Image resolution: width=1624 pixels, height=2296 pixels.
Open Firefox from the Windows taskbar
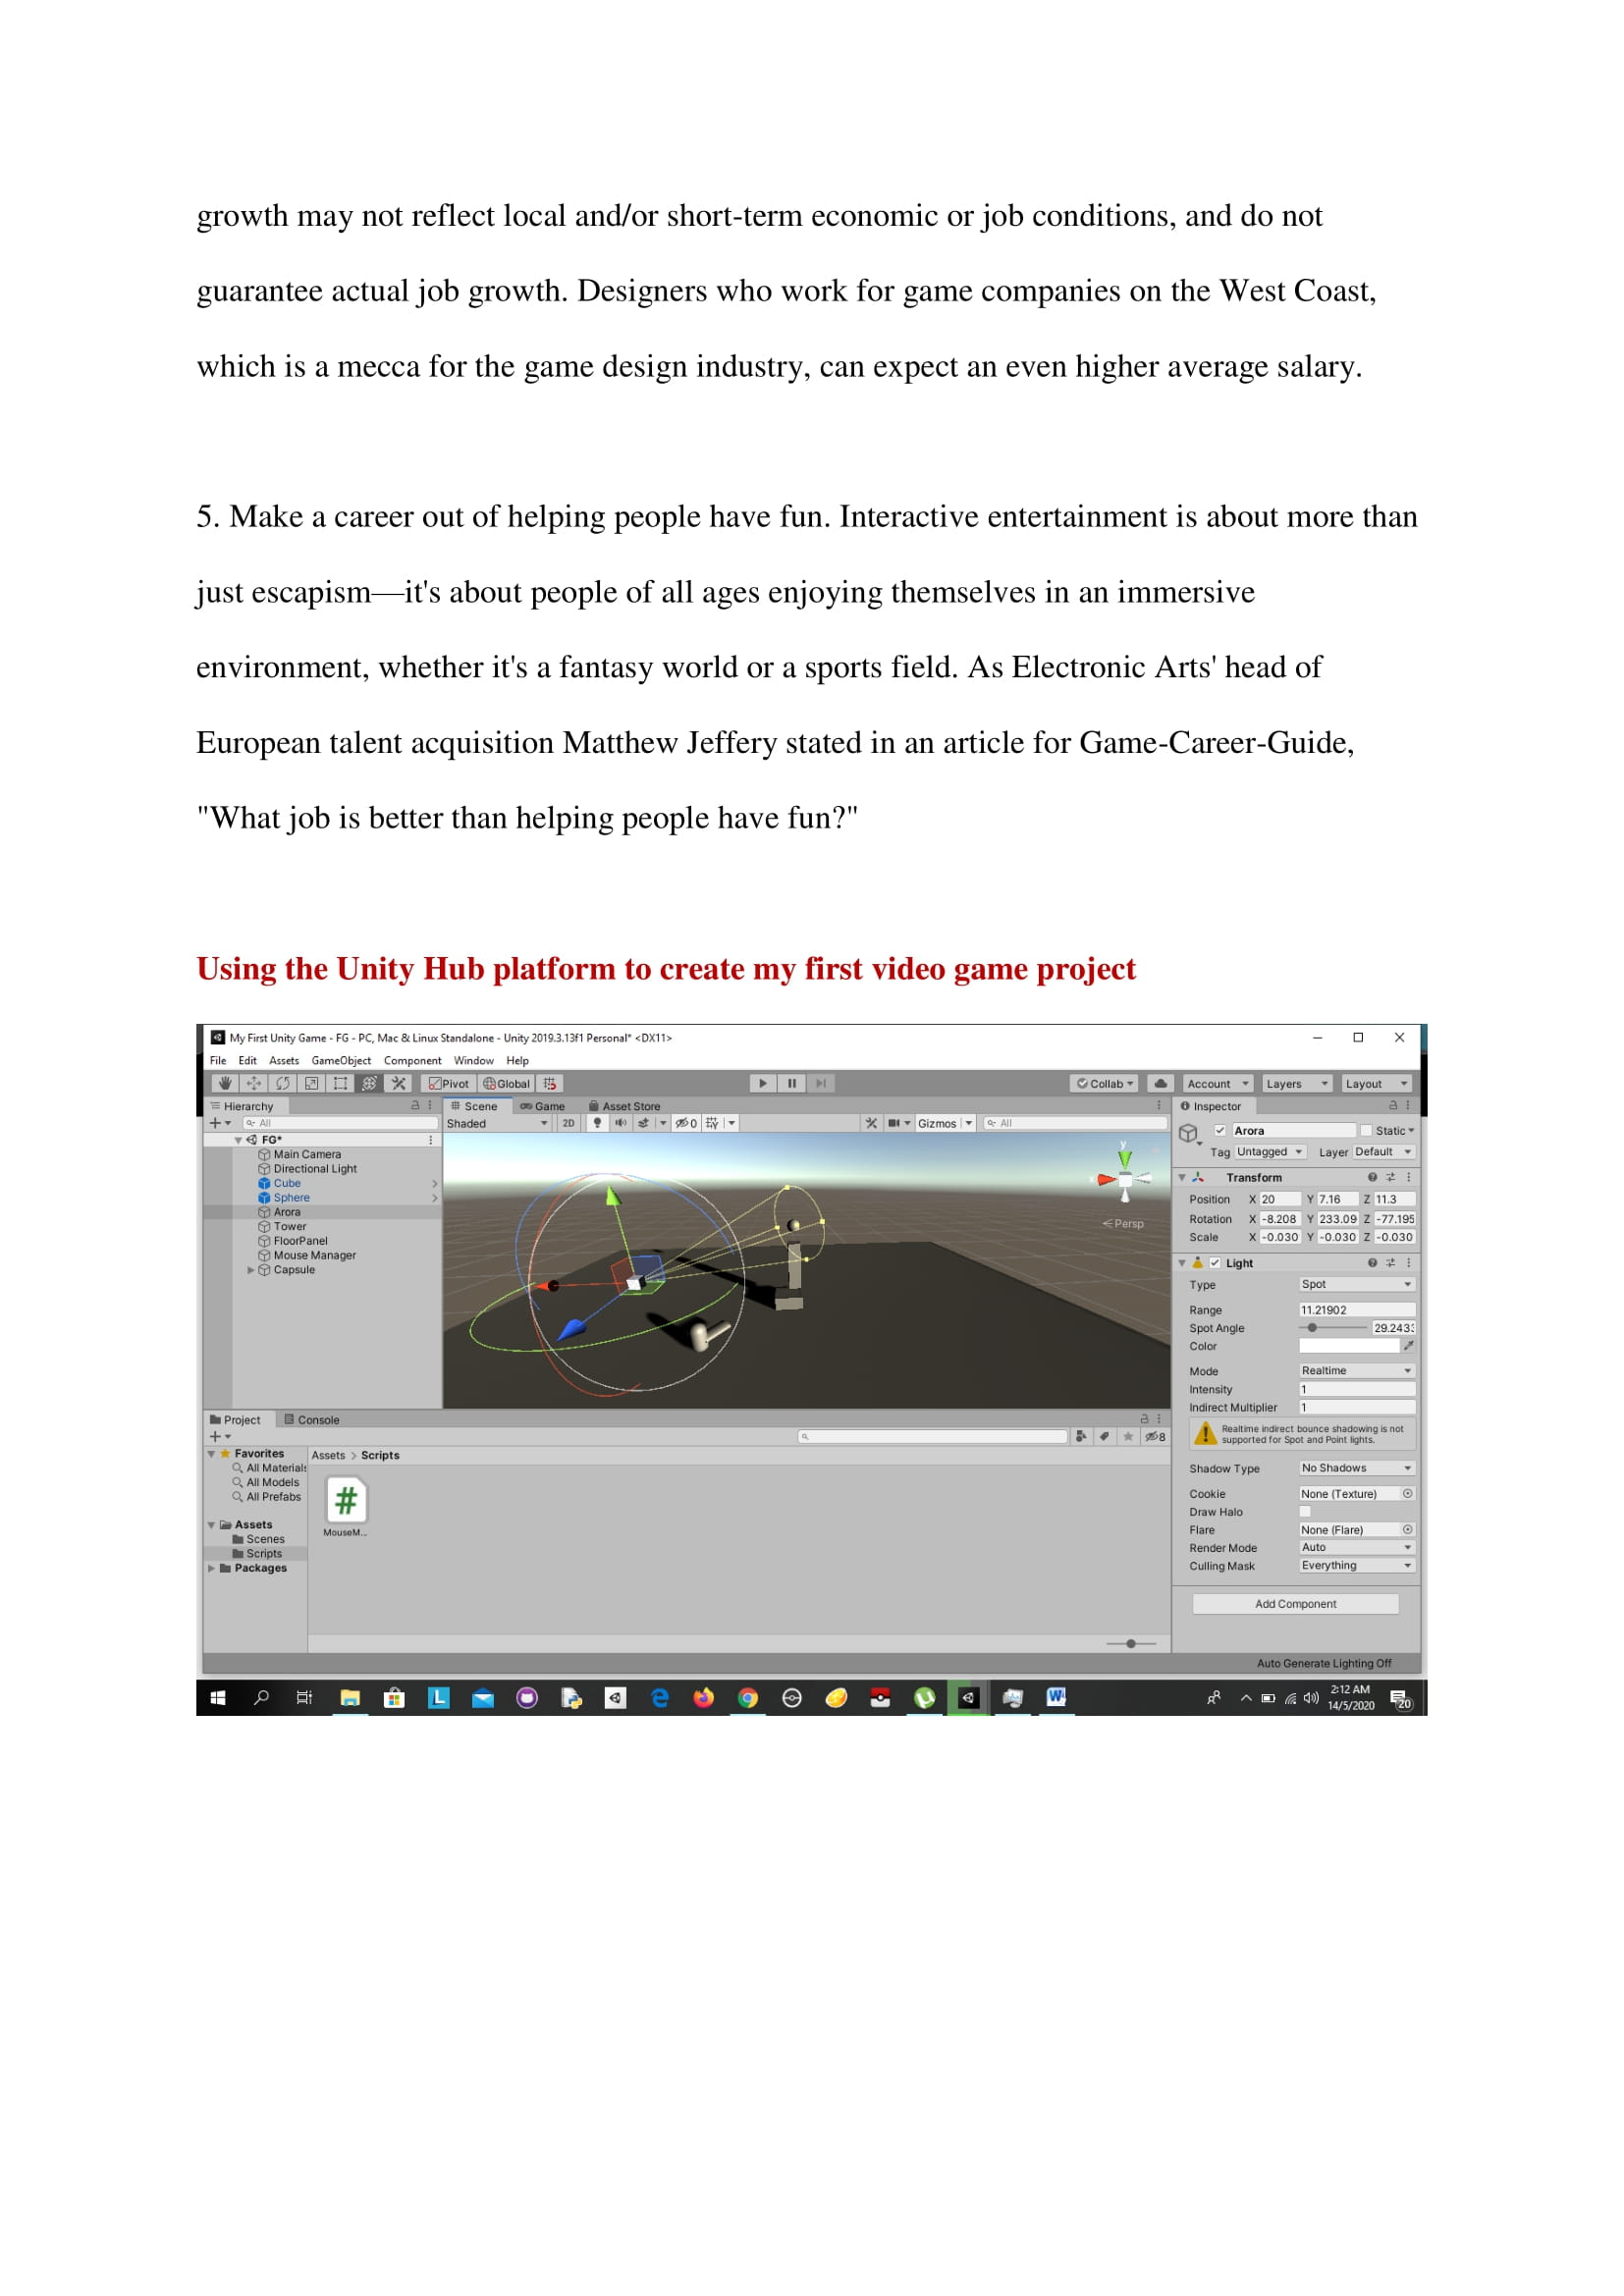tap(703, 1698)
